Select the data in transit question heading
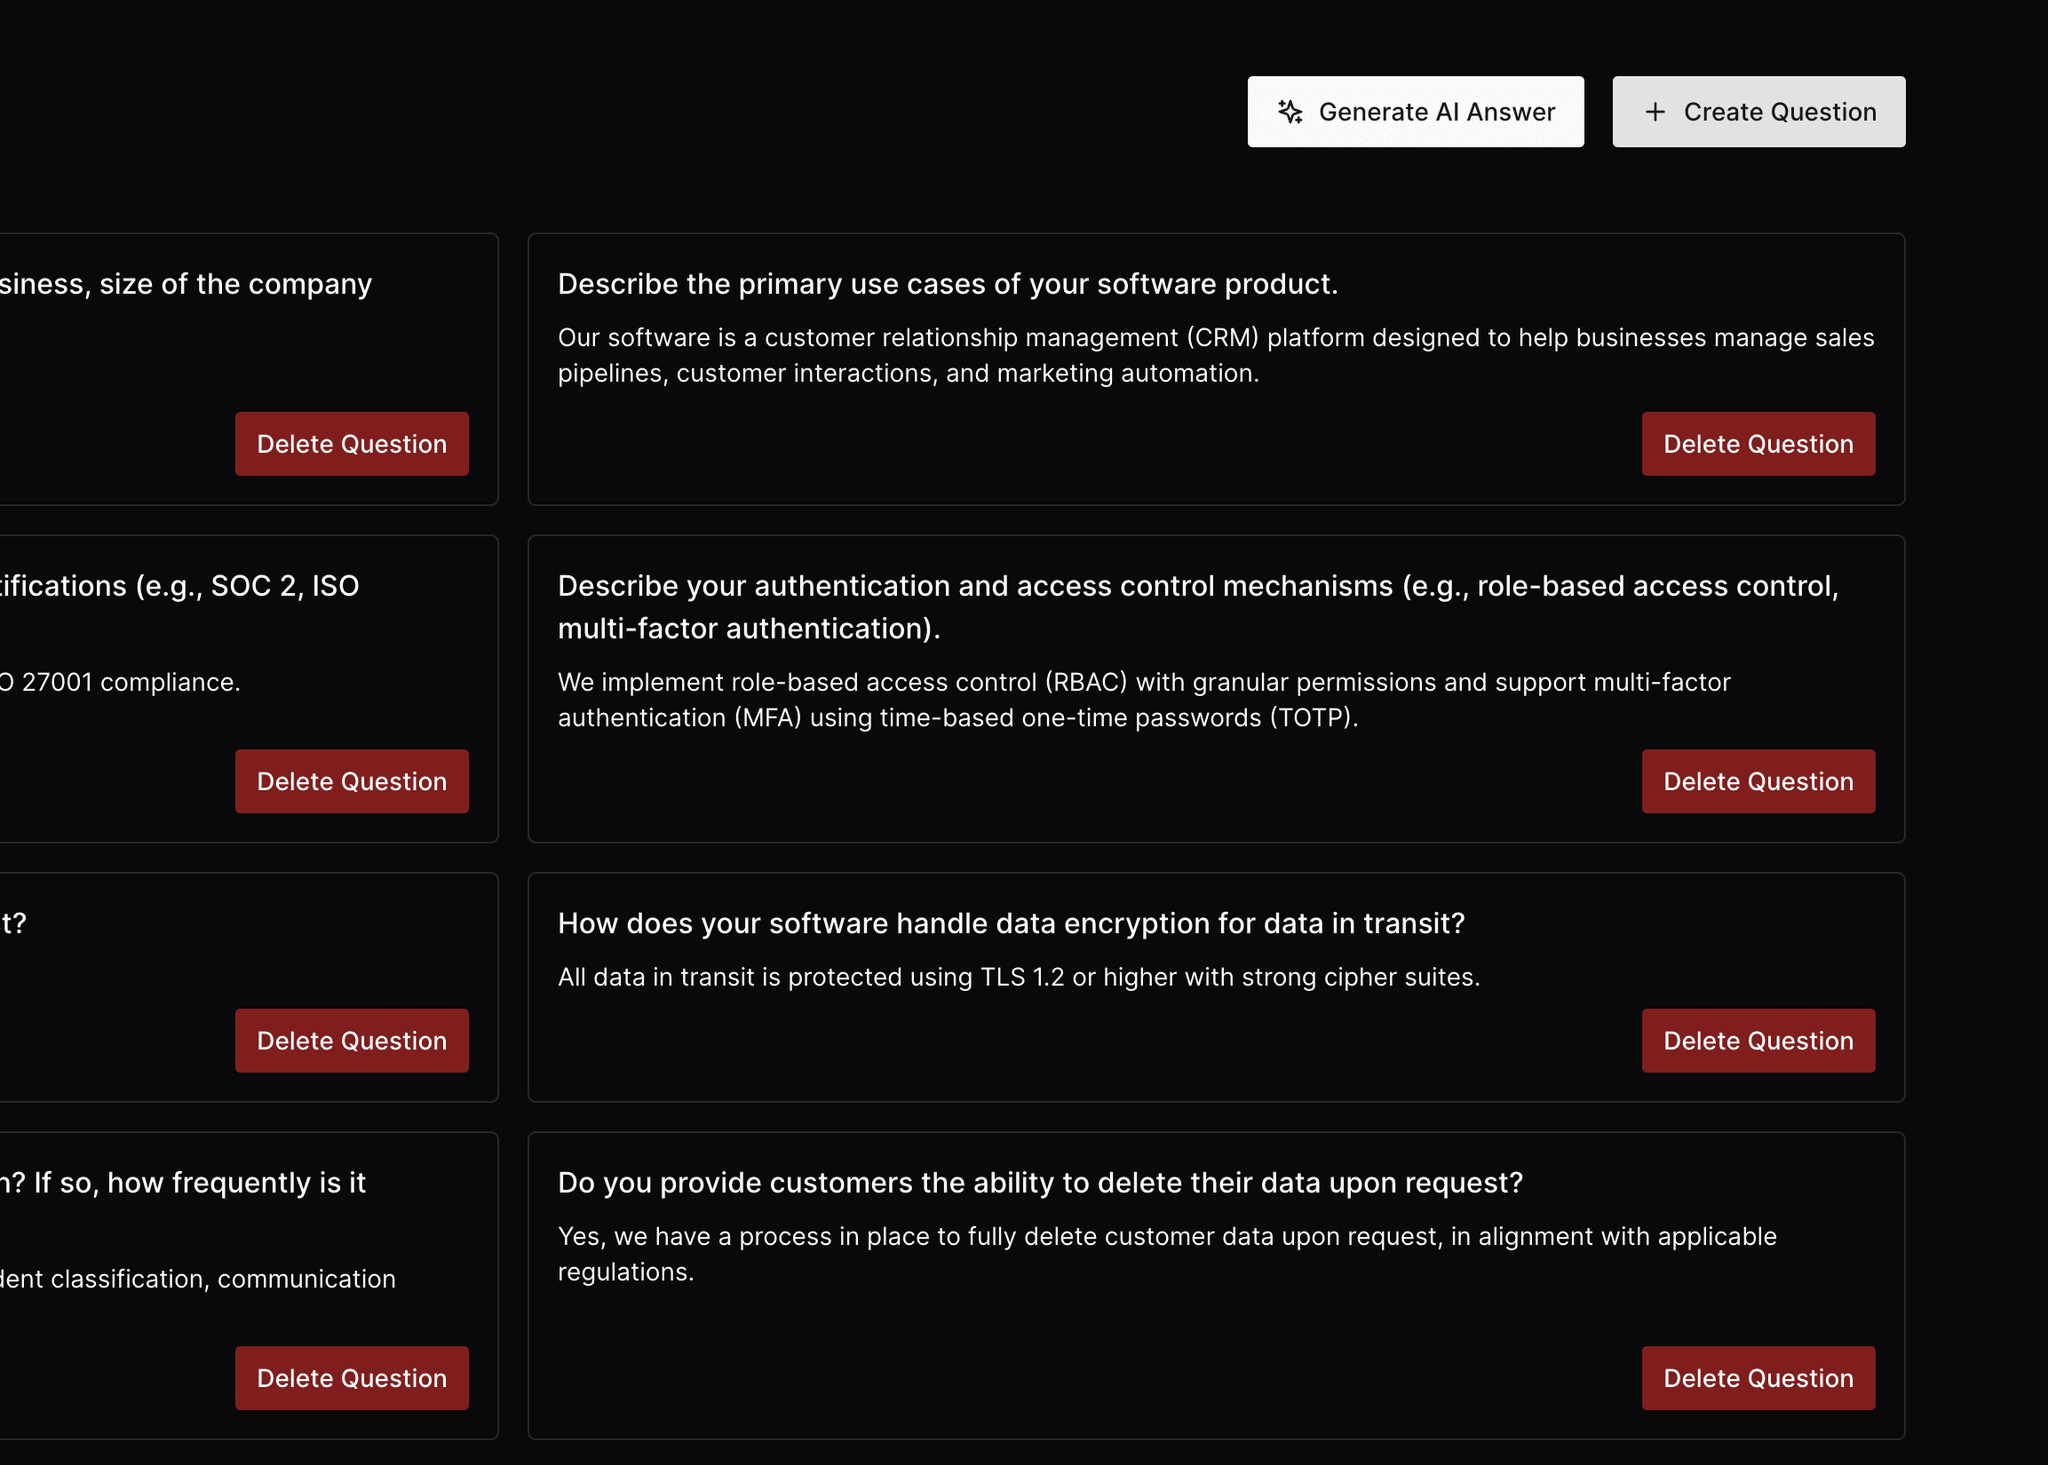 (1010, 923)
